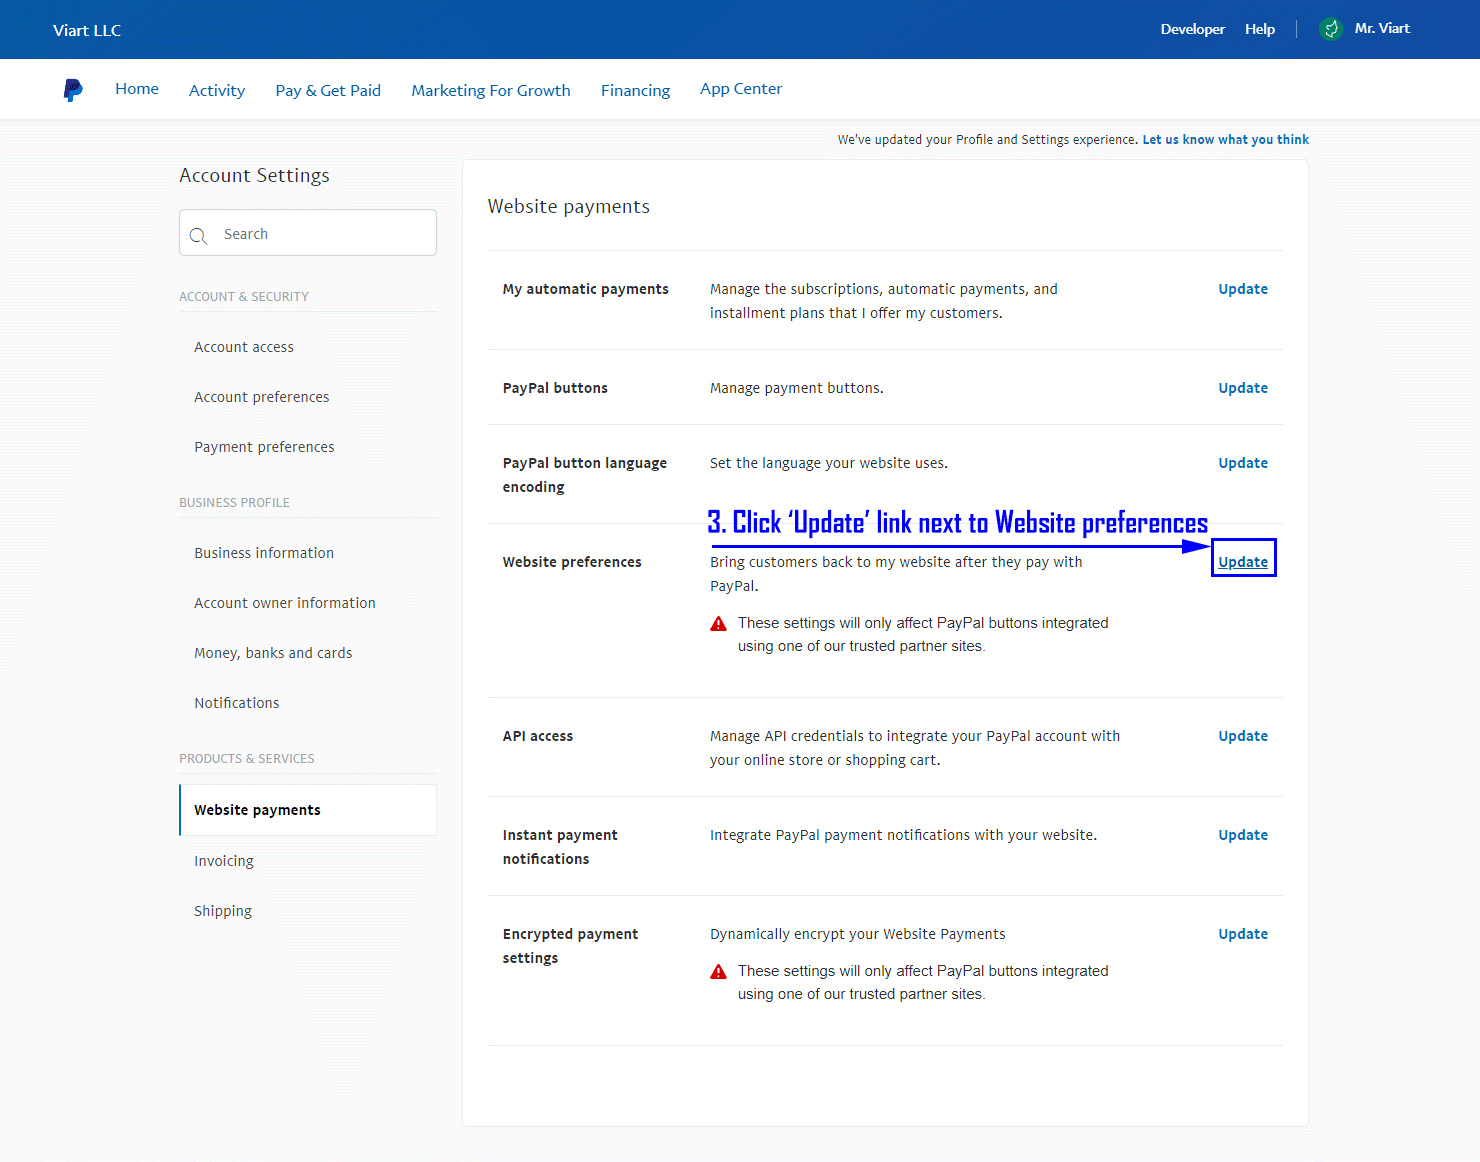This screenshot has width=1480, height=1162.
Task: Click 'Instant payment notifications' label
Action: tap(560, 847)
